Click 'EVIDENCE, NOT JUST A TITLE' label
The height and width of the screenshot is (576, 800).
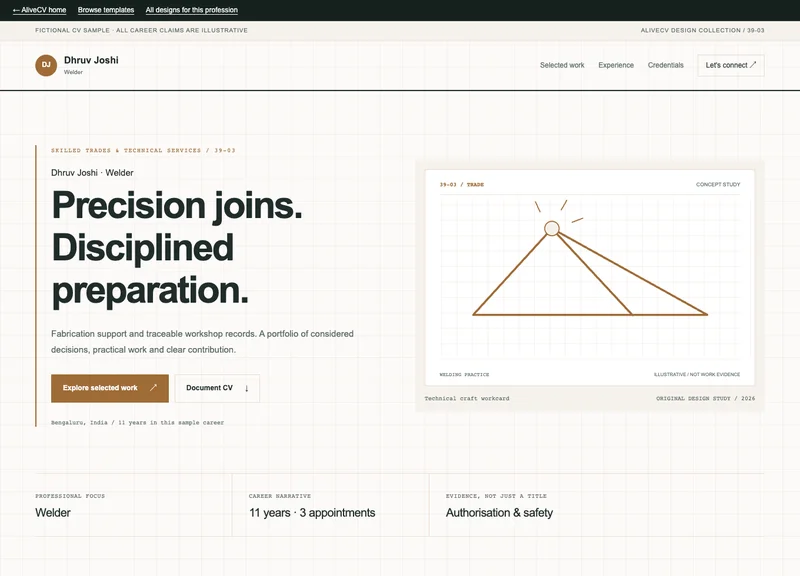[x=496, y=496]
